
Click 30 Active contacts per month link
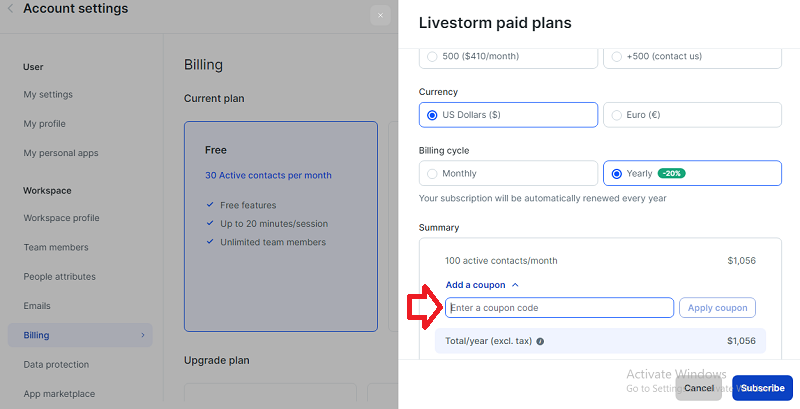[x=268, y=175]
